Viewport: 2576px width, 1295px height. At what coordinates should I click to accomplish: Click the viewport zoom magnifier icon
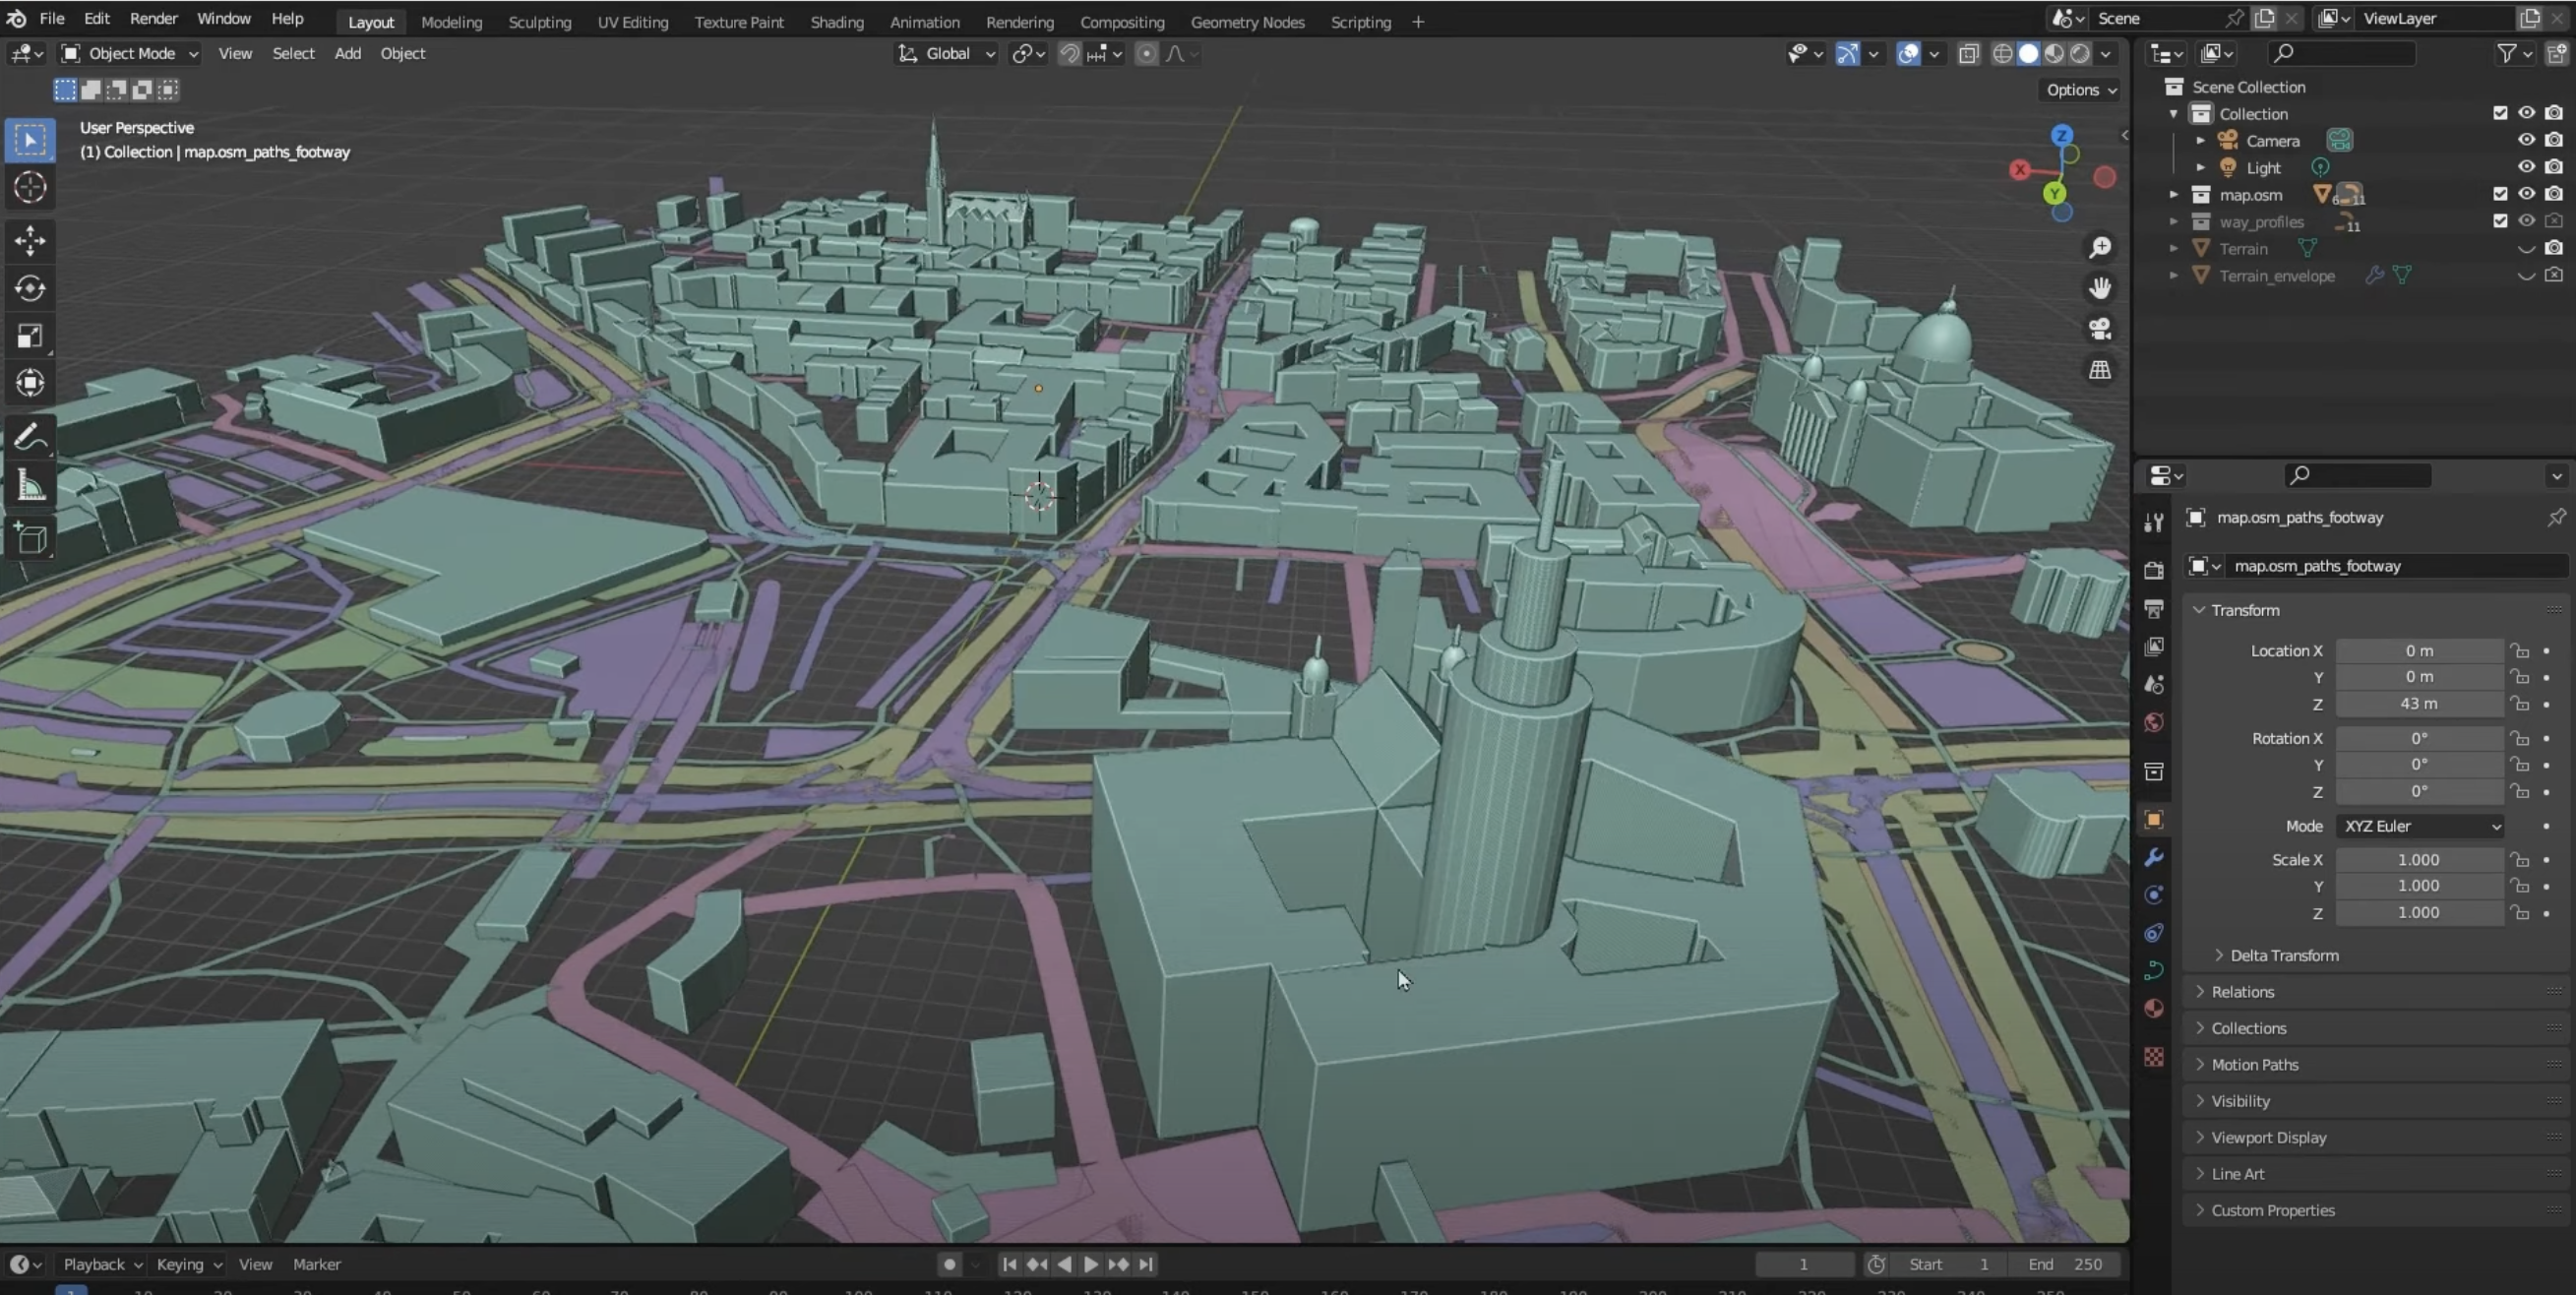(x=2100, y=247)
